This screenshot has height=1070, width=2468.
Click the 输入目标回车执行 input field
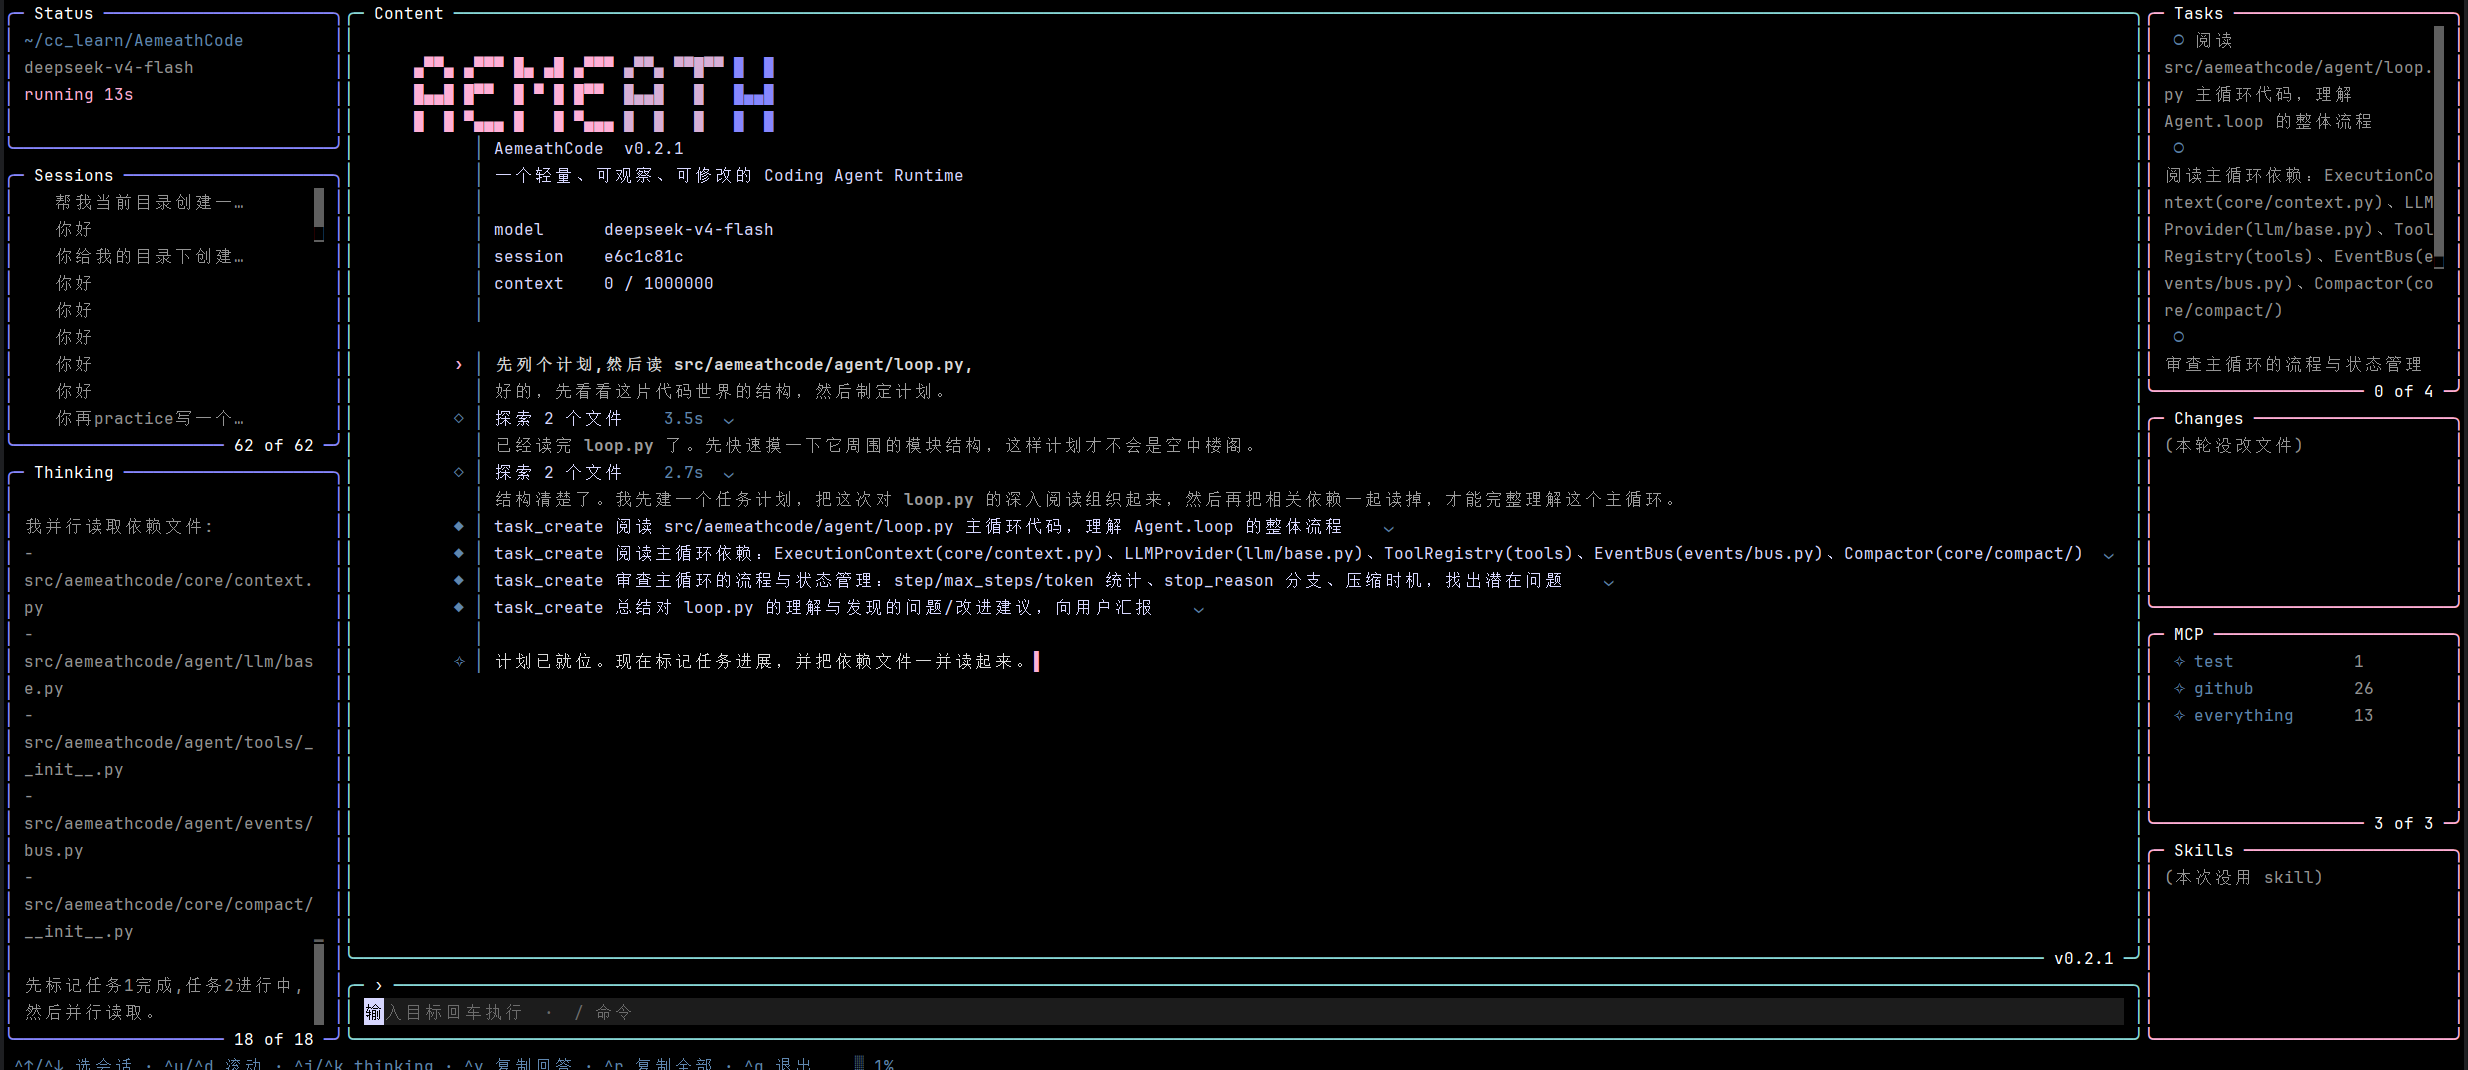[1243, 1012]
